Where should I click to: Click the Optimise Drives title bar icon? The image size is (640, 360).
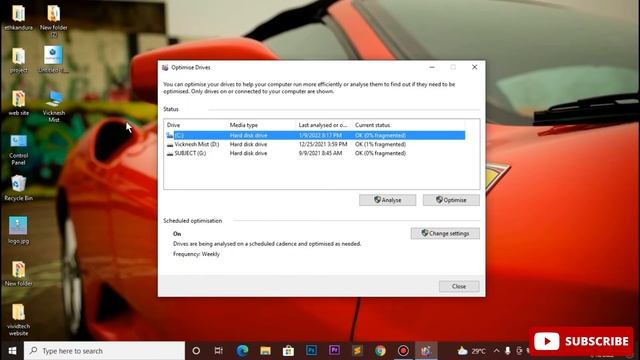pos(165,68)
